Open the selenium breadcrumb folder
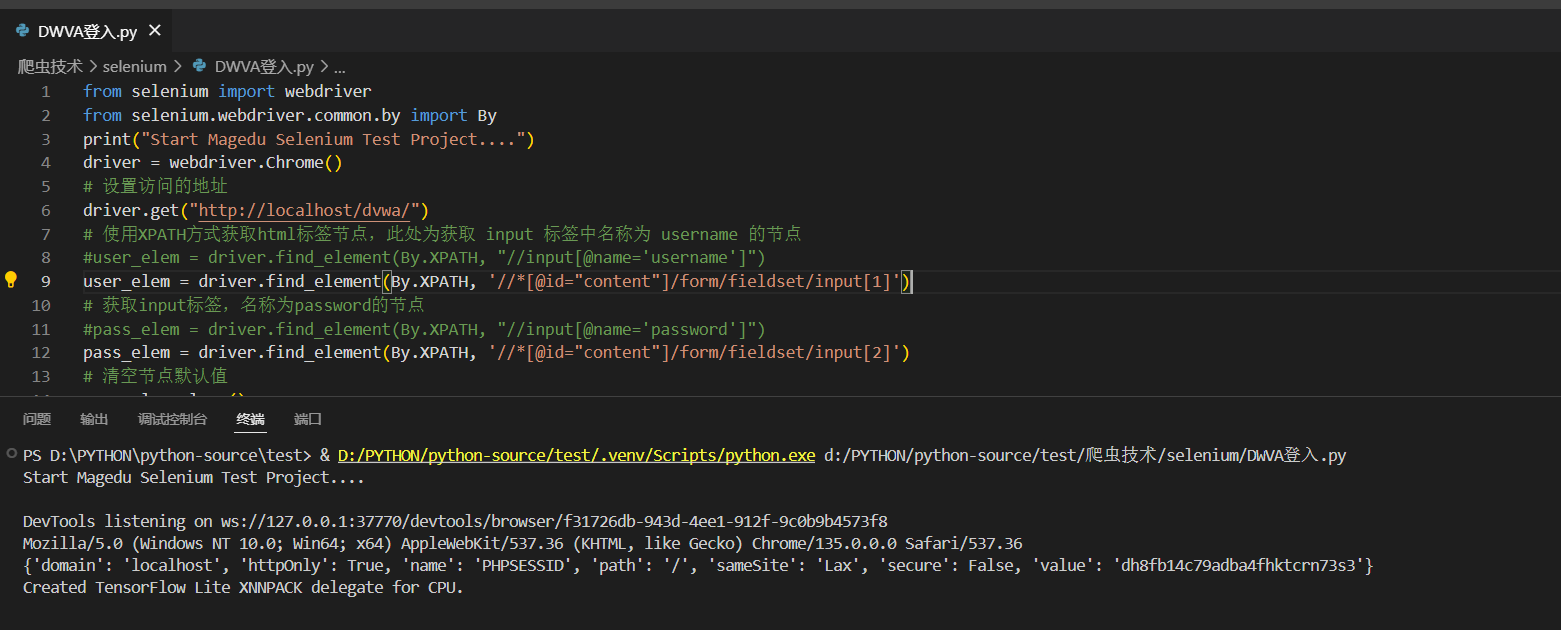The image size is (1561, 630). point(134,67)
